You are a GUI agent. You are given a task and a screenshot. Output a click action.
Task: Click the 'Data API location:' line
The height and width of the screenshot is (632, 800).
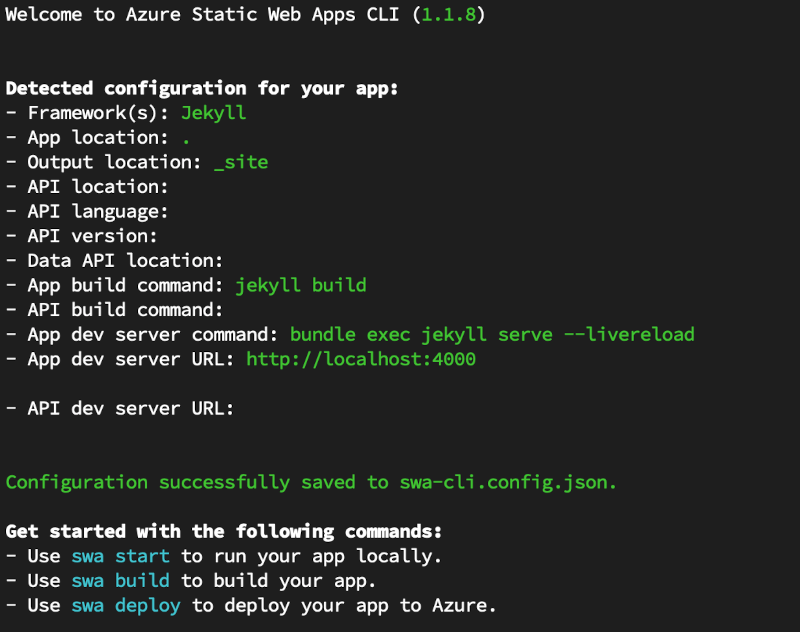pos(114,261)
